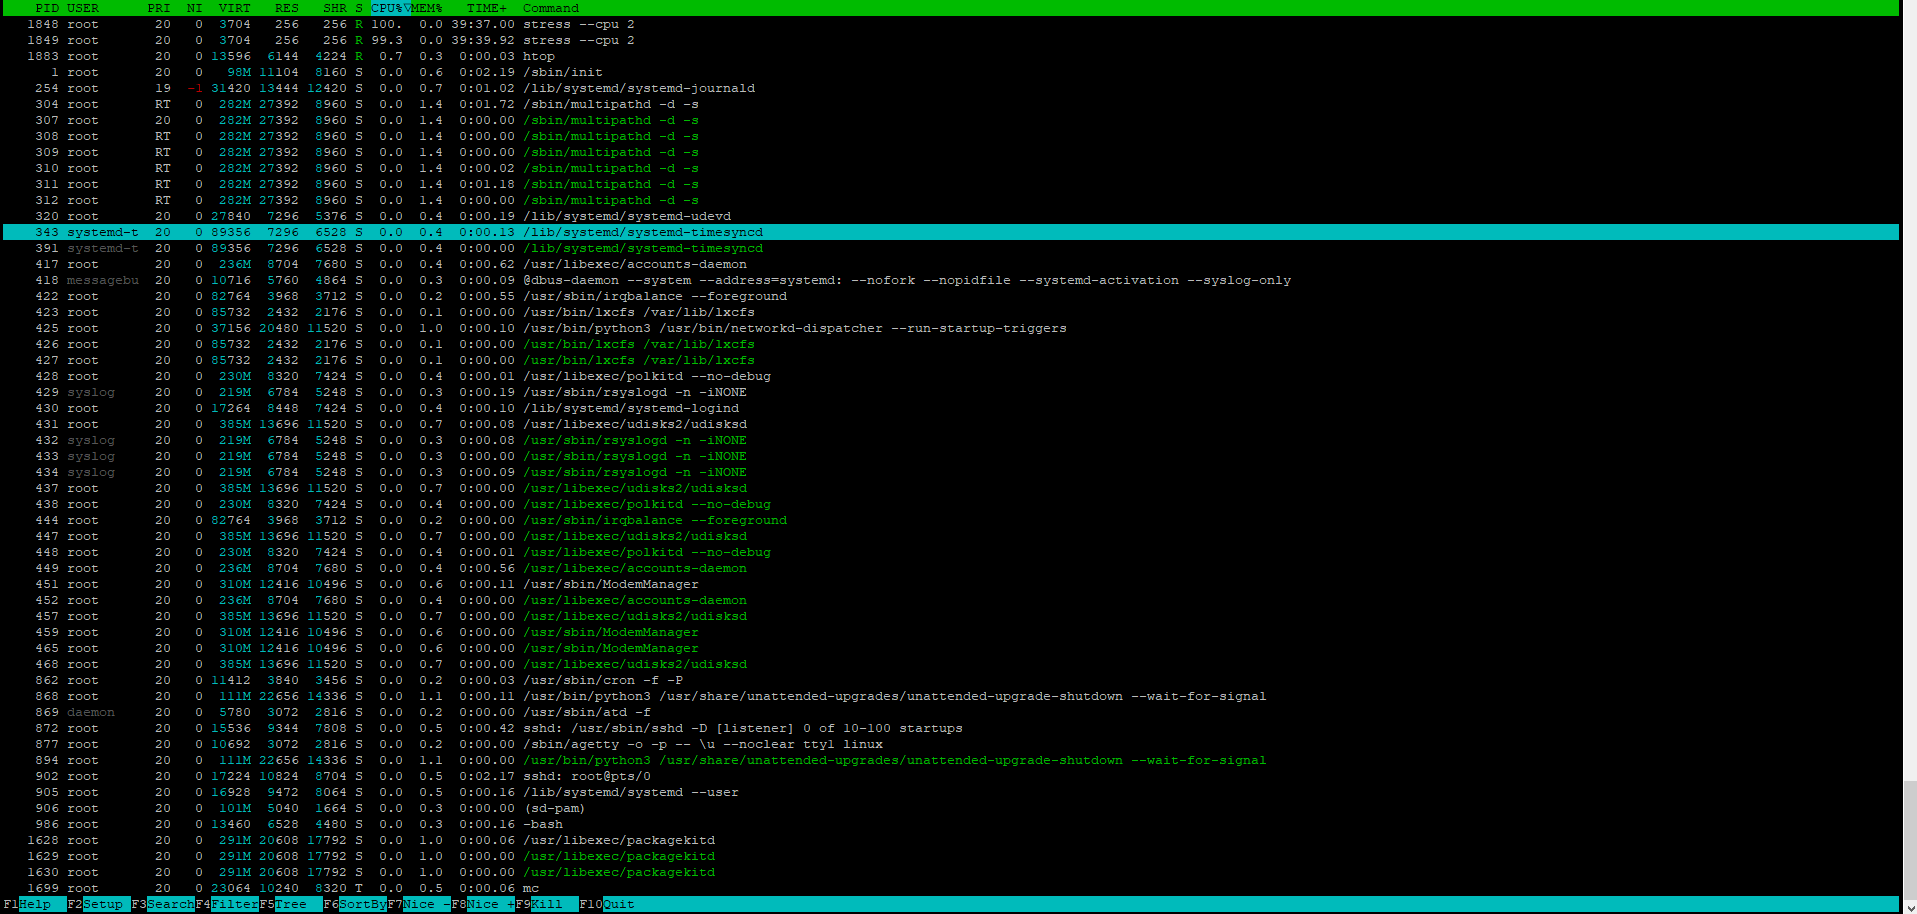Select the /usr/sbin/ModemManager process with PID 451
The image size is (1917, 914).
point(950,584)
